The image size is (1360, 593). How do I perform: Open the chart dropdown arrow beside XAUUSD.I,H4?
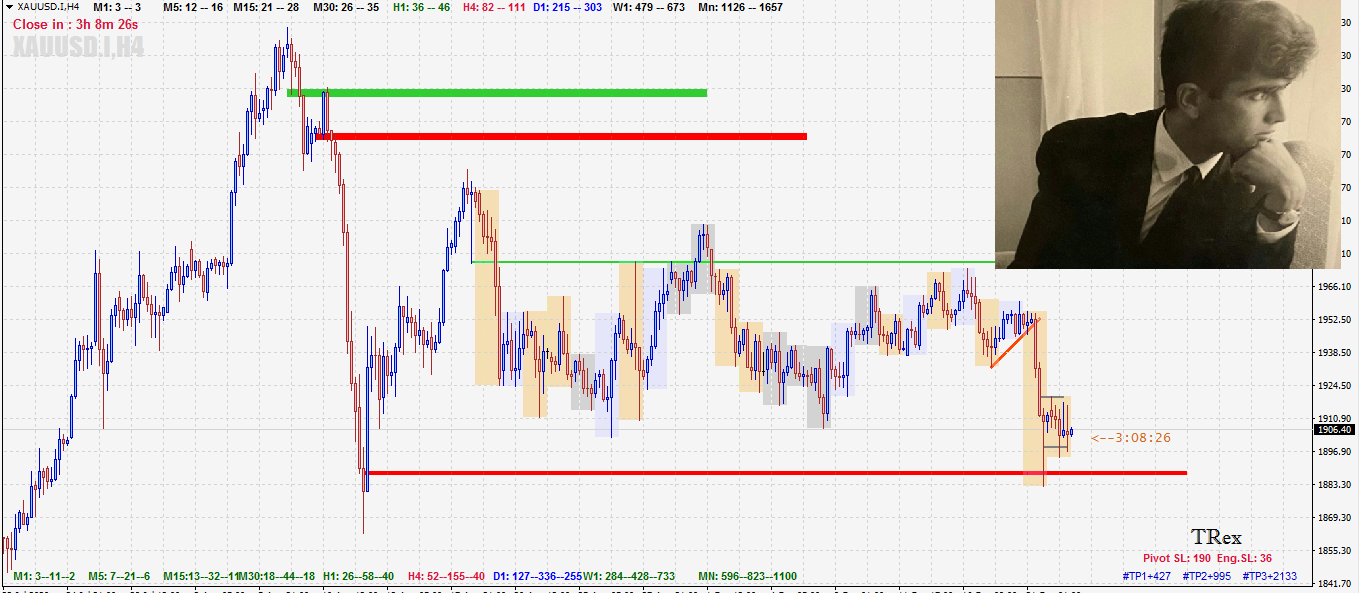(9, 7)
